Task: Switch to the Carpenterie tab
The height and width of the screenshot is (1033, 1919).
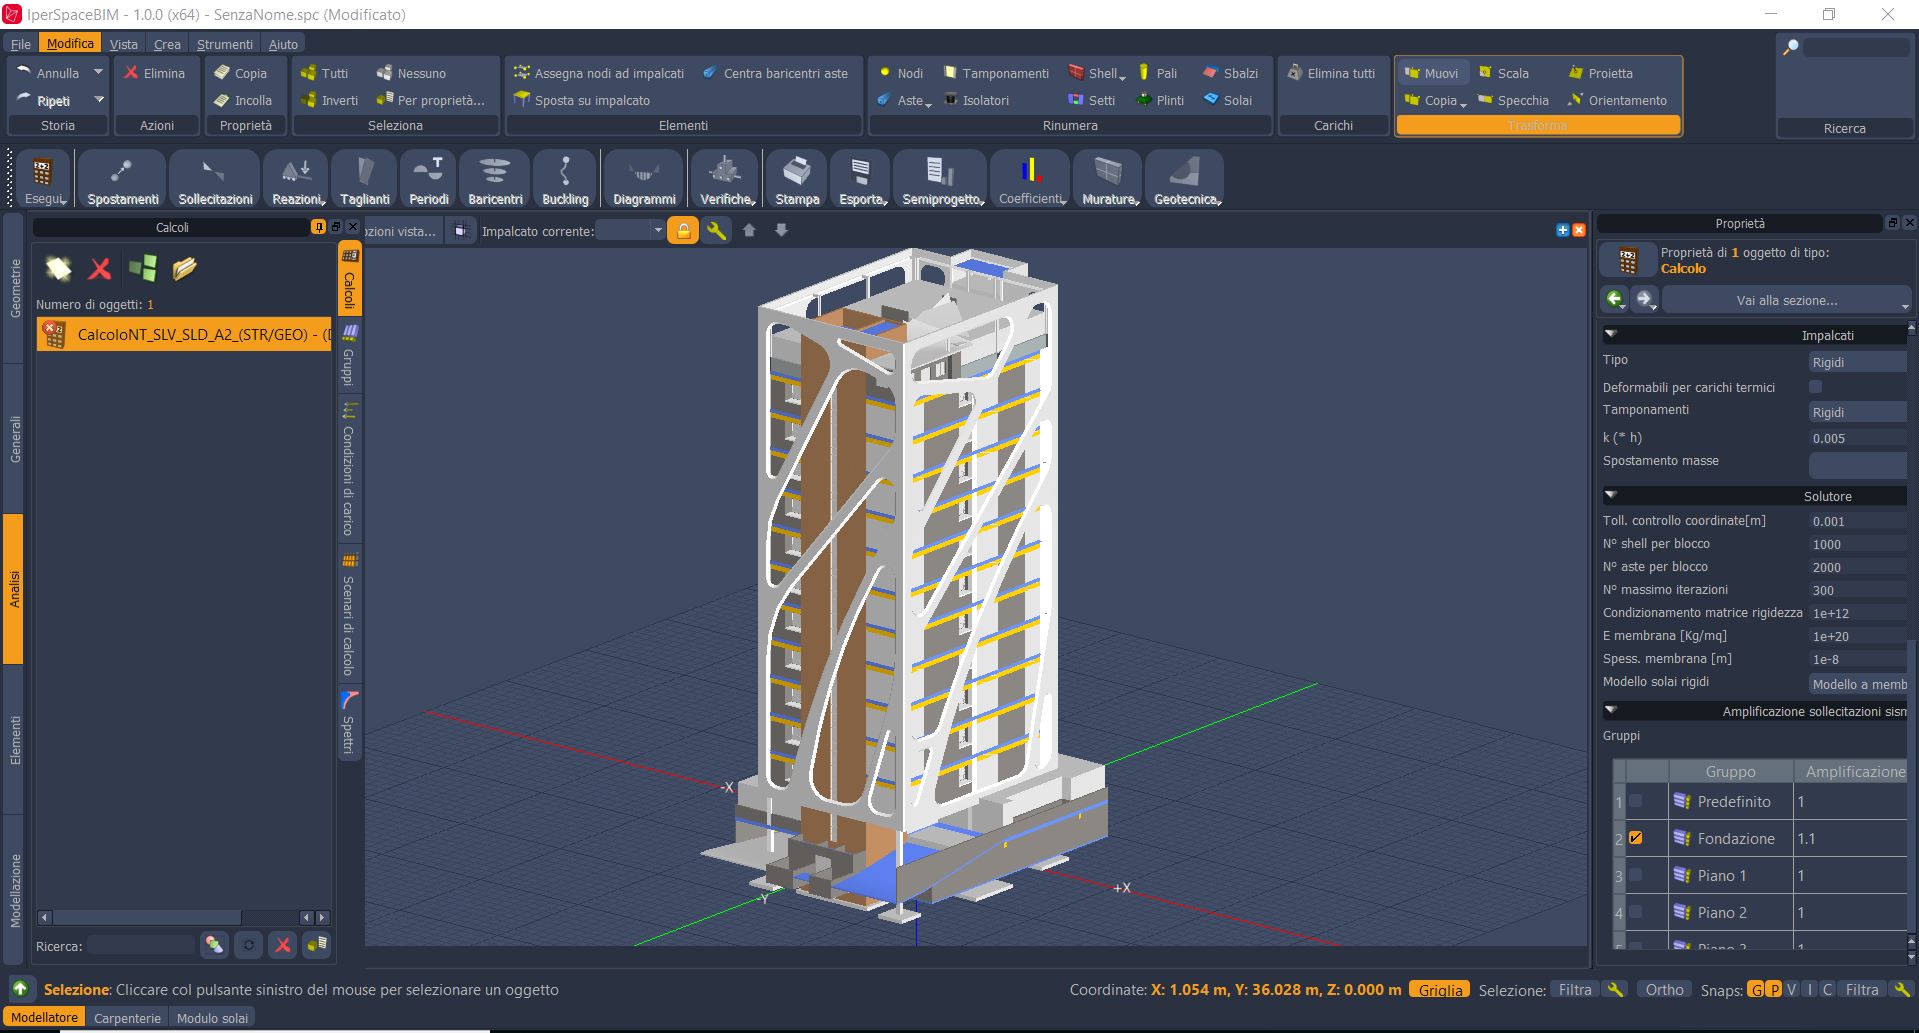Action: [x=127, y=1018]
